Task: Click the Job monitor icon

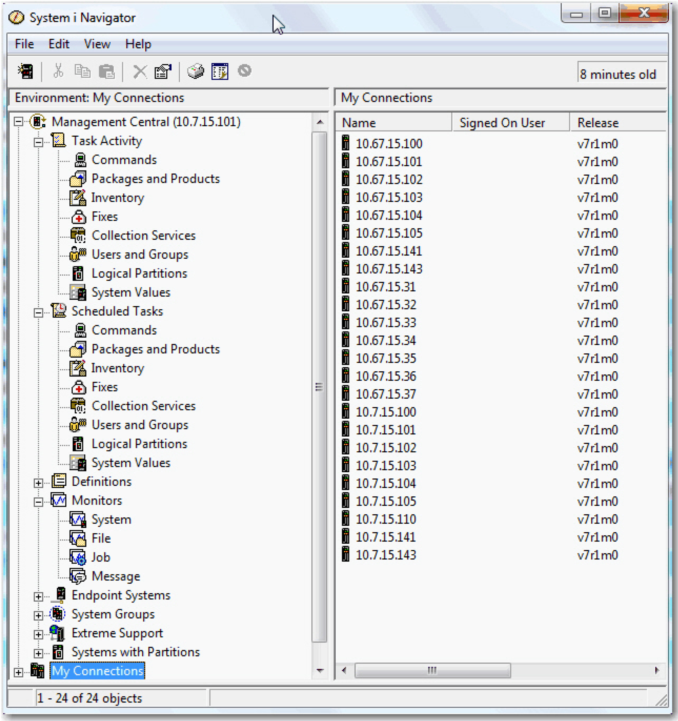Action: point(79,558)
